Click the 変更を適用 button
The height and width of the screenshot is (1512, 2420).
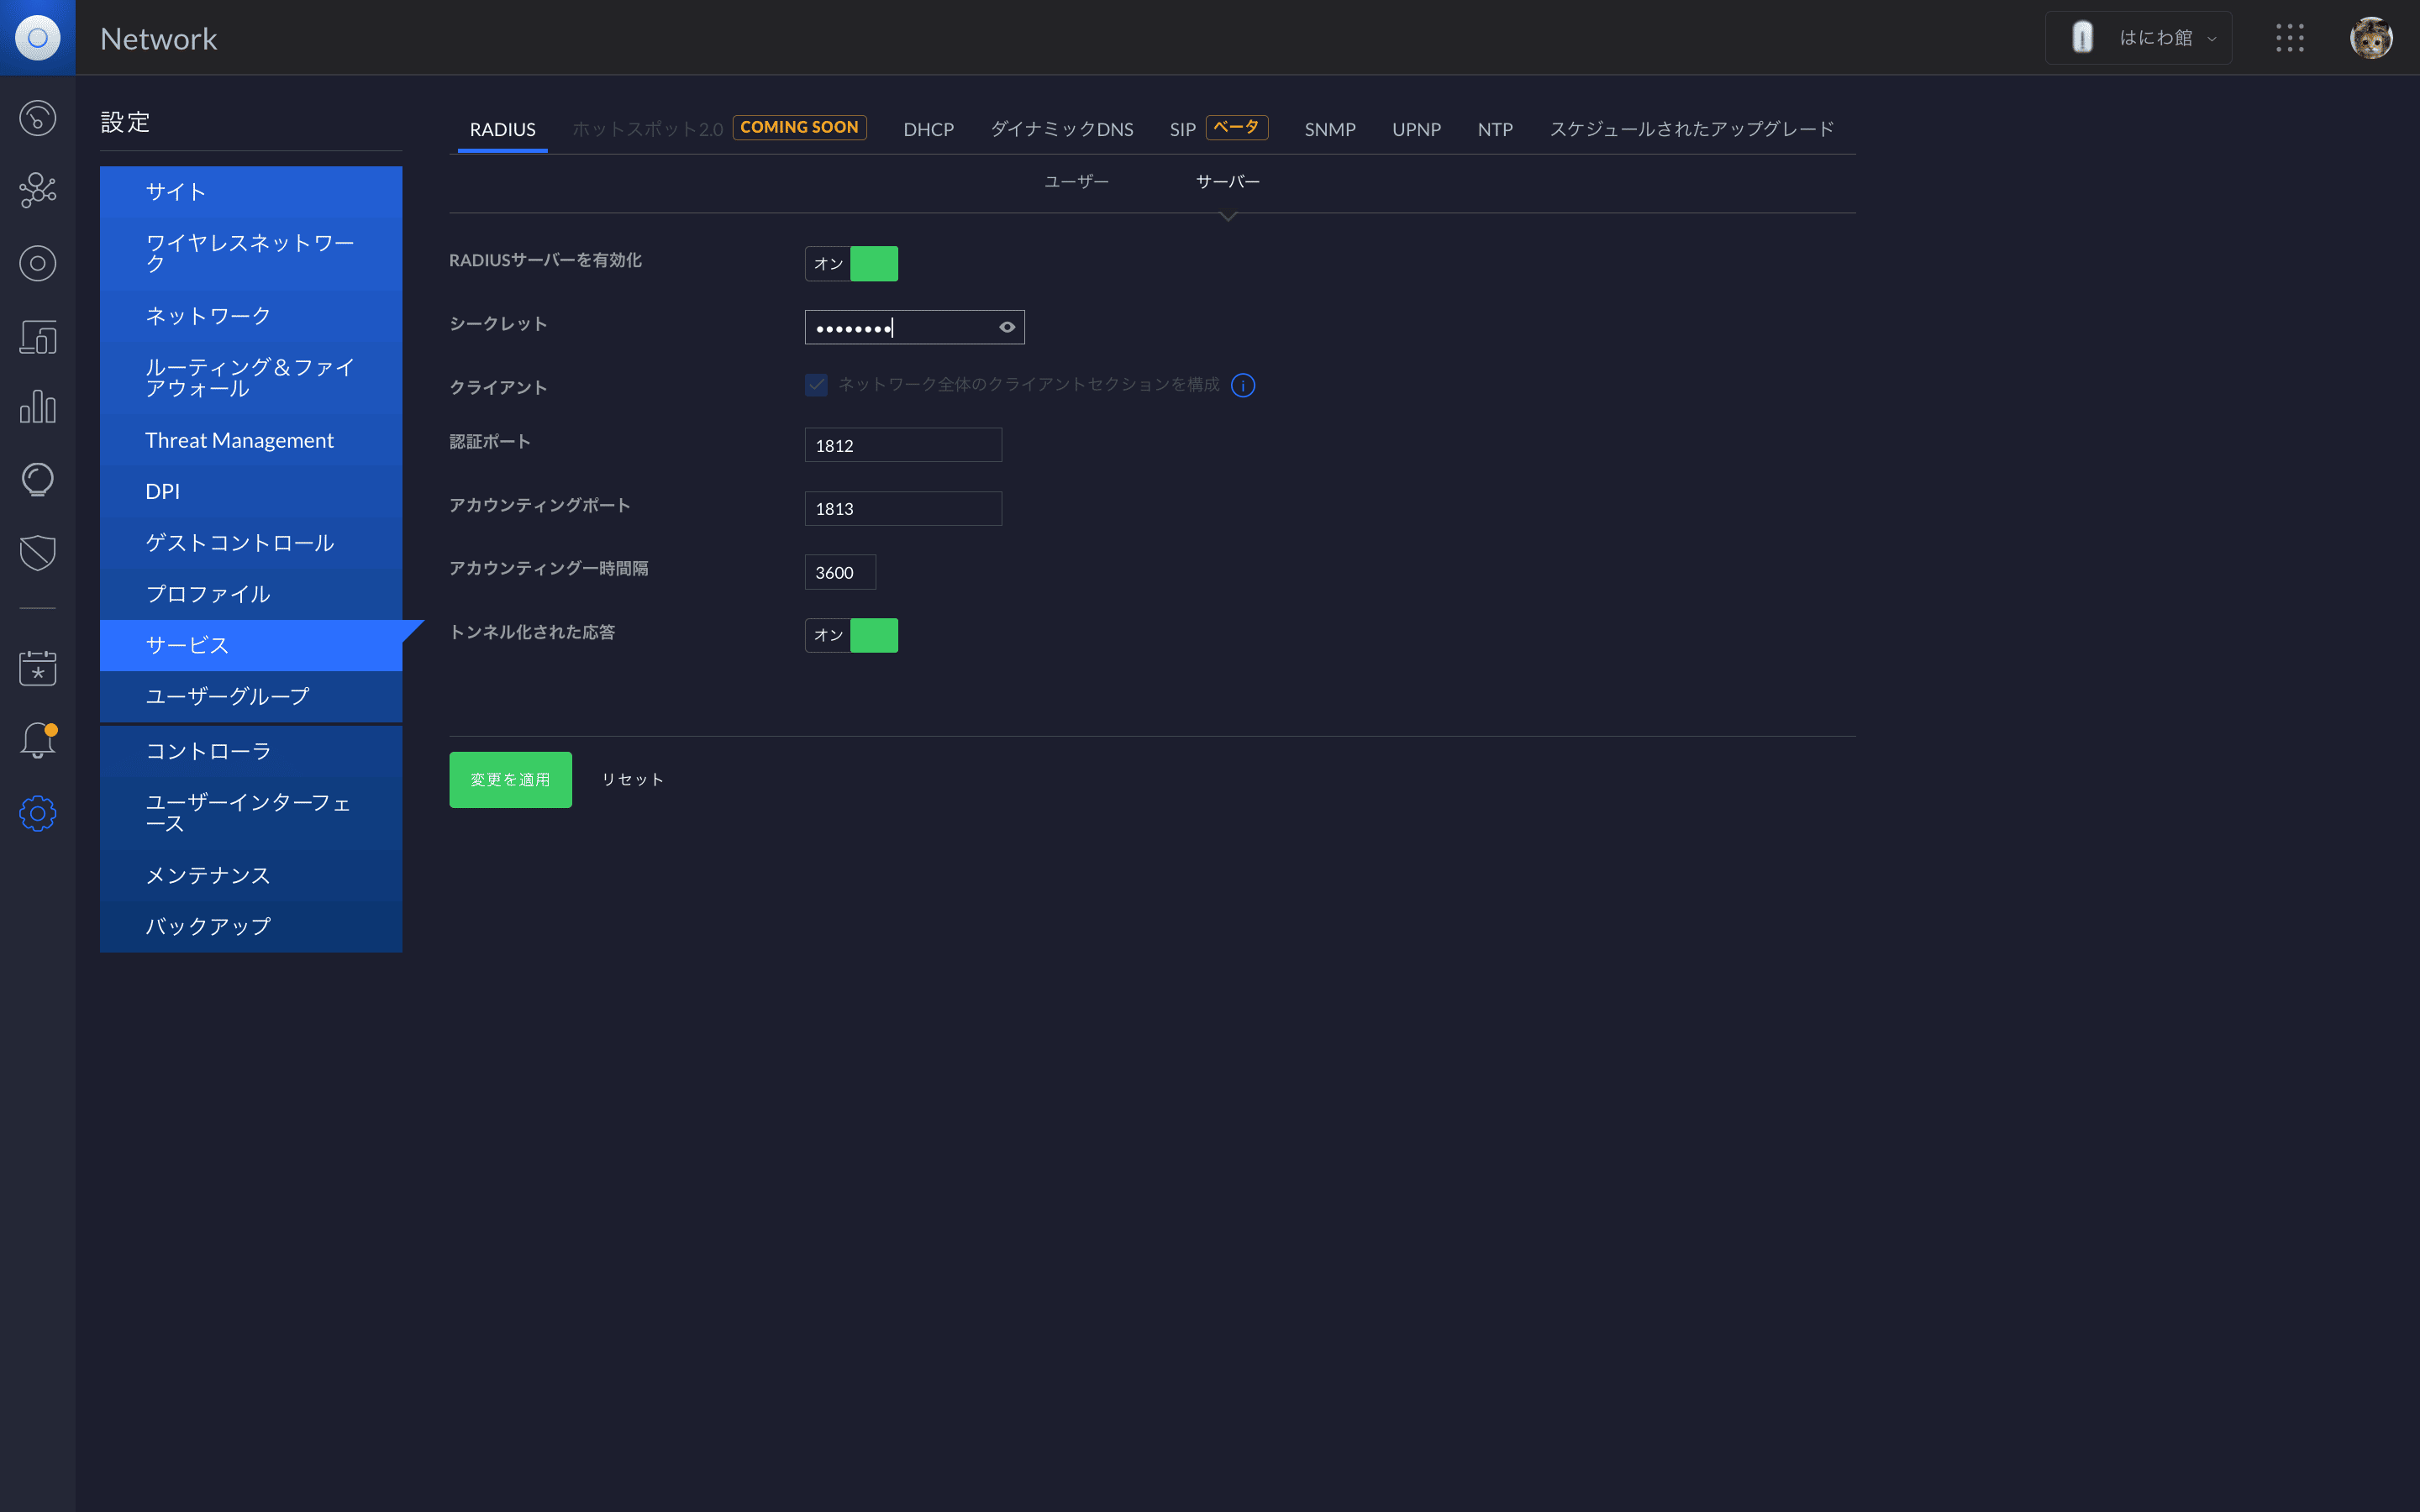(x=510, y=779)
